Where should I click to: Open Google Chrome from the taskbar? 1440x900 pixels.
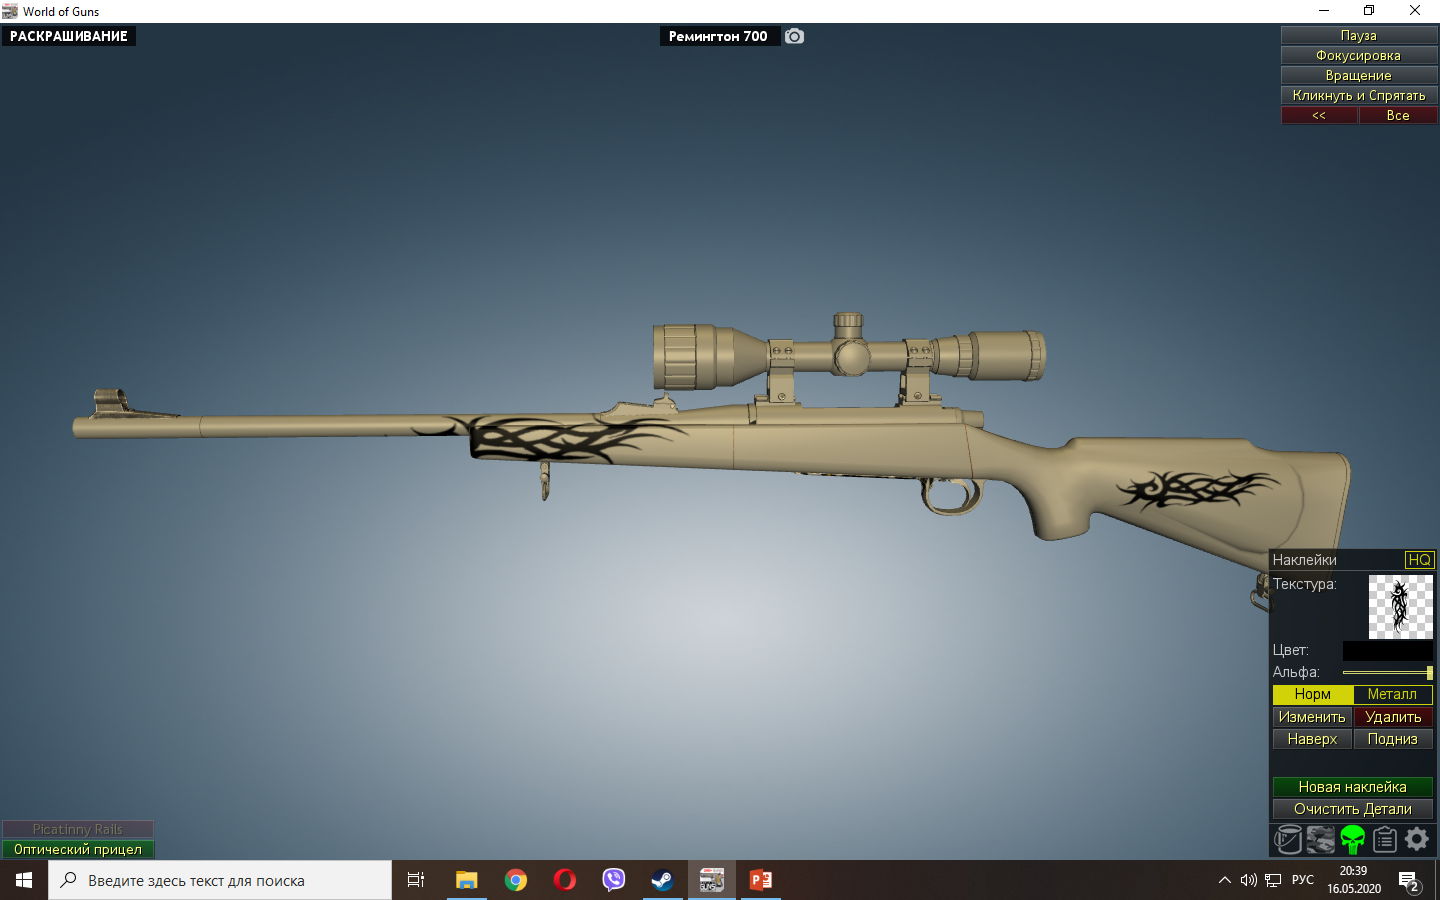click(x=516, y=880)
